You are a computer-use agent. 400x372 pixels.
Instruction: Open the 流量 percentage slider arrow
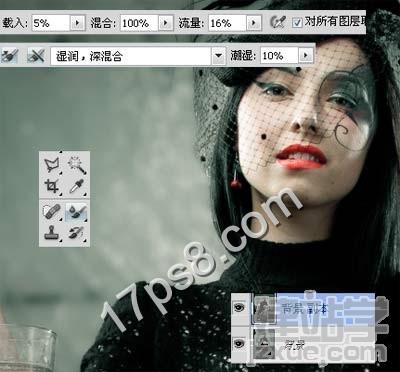pos(253,23)
